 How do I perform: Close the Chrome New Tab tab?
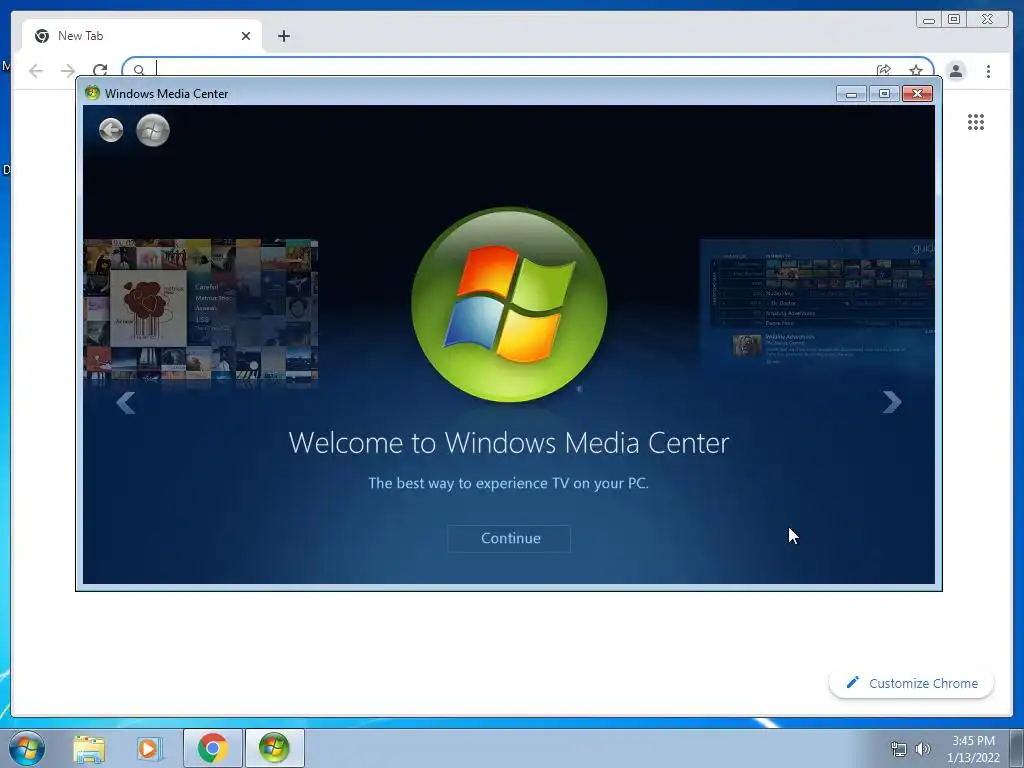246,36
